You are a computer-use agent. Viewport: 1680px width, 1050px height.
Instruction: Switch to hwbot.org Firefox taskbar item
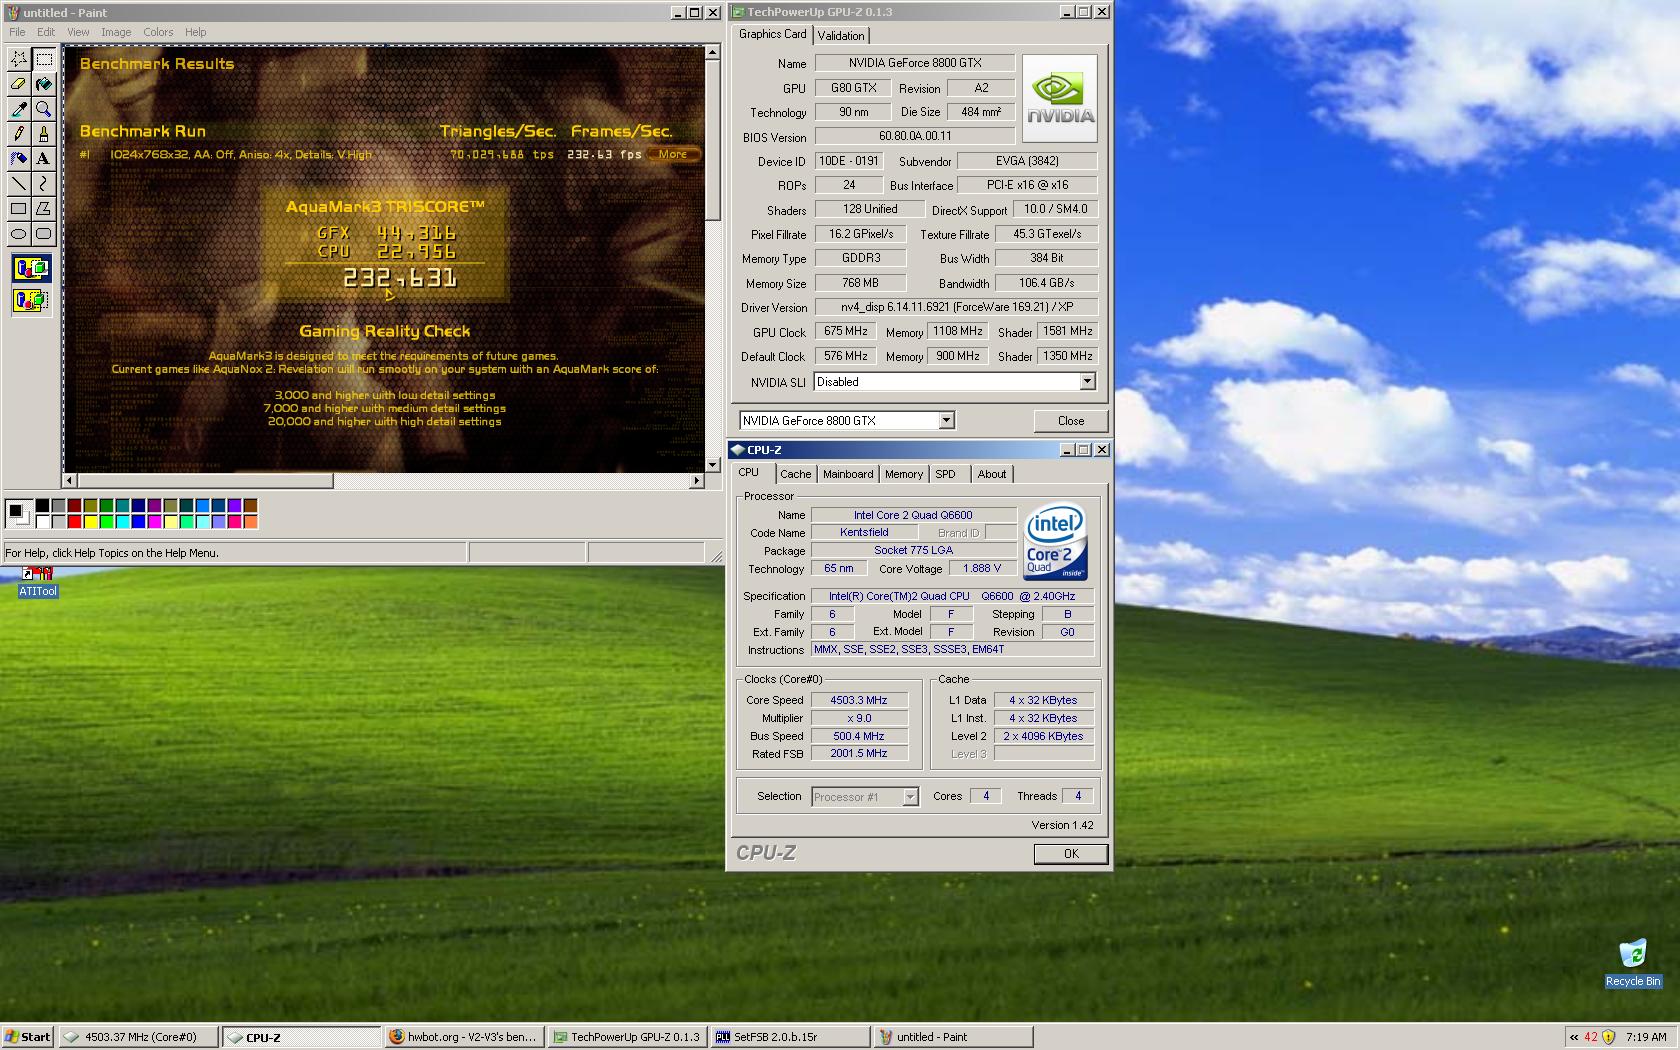(x=465, y=1037)
